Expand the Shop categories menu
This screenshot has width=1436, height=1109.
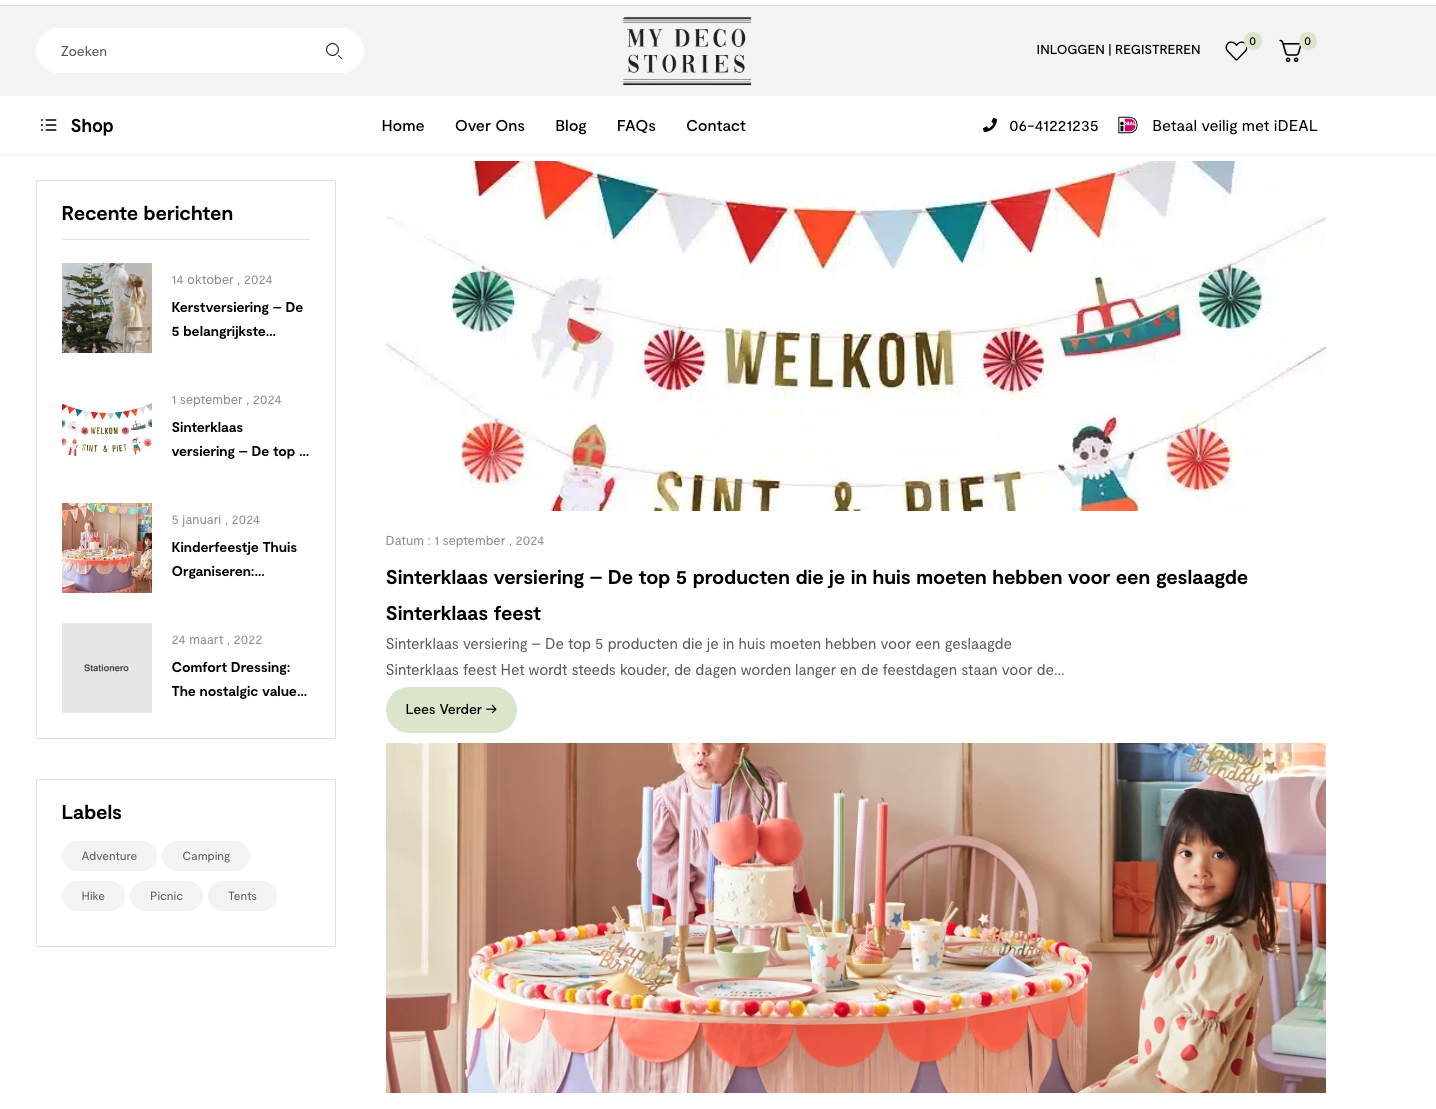[x=92, y=125]
